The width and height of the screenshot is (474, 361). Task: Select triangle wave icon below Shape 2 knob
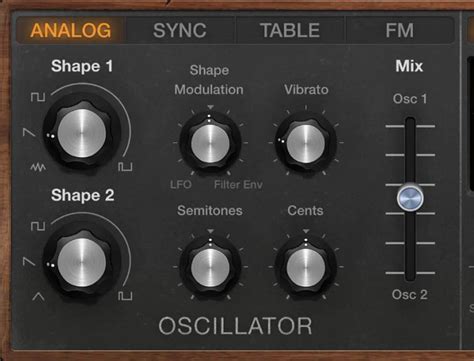pos(38,296)
